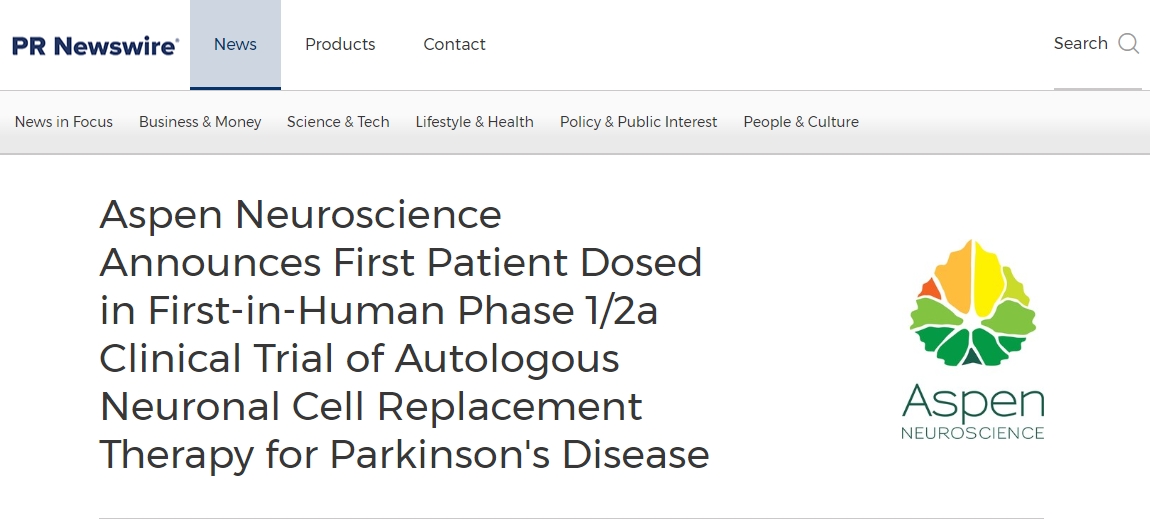
Task: Click the NEUROSCIENCE text in the logo
Action: pyautogui.click(x=972, y=434)
